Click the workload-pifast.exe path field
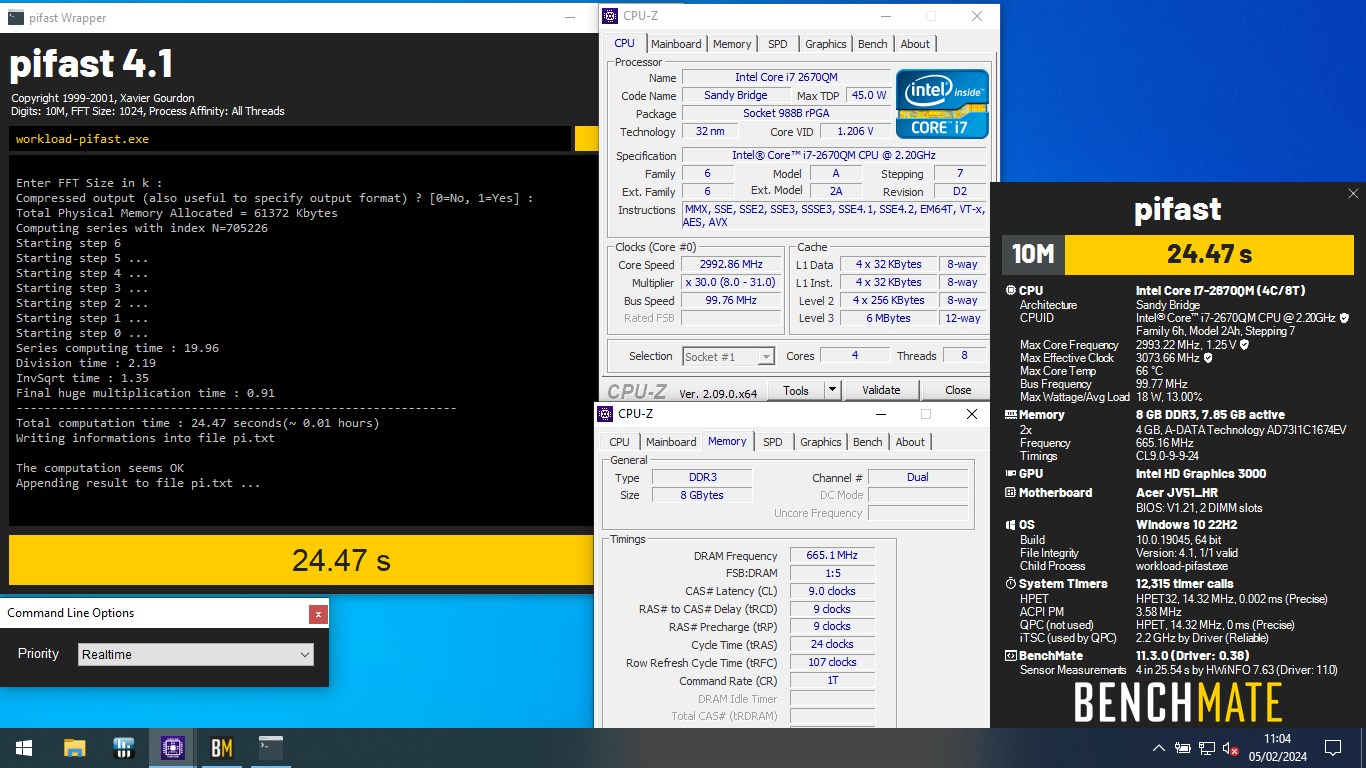This screenshot has height=768, width=1366. coord(290,139)
